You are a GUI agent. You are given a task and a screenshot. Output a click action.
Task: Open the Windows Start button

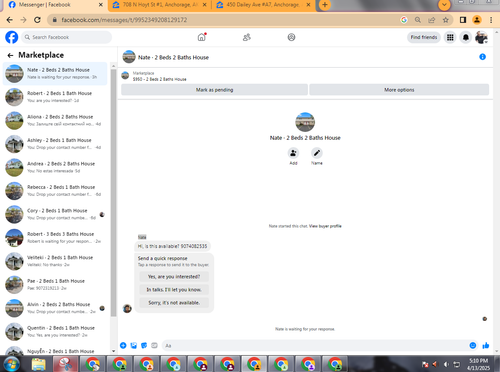[12, 364]
